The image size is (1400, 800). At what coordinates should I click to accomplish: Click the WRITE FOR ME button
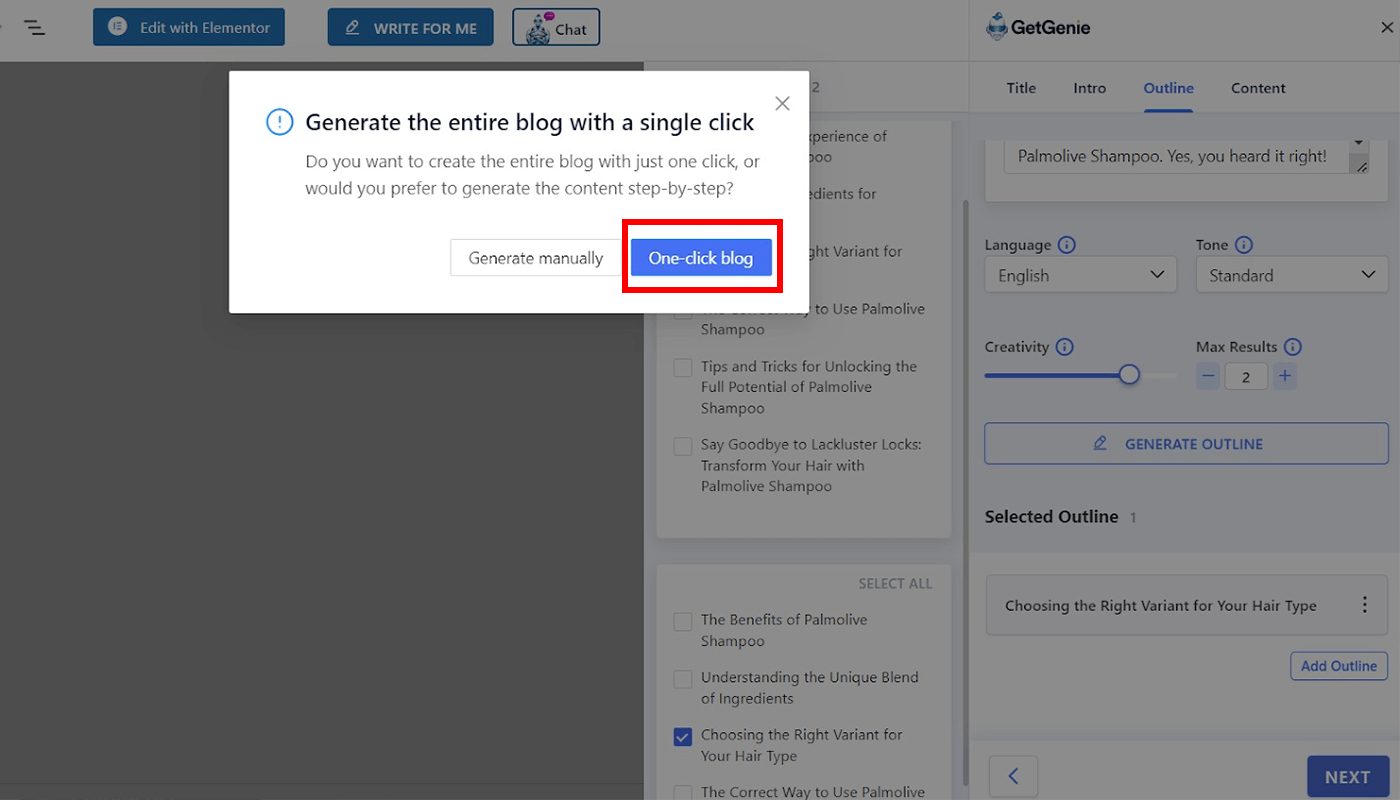tap(411, 27)
